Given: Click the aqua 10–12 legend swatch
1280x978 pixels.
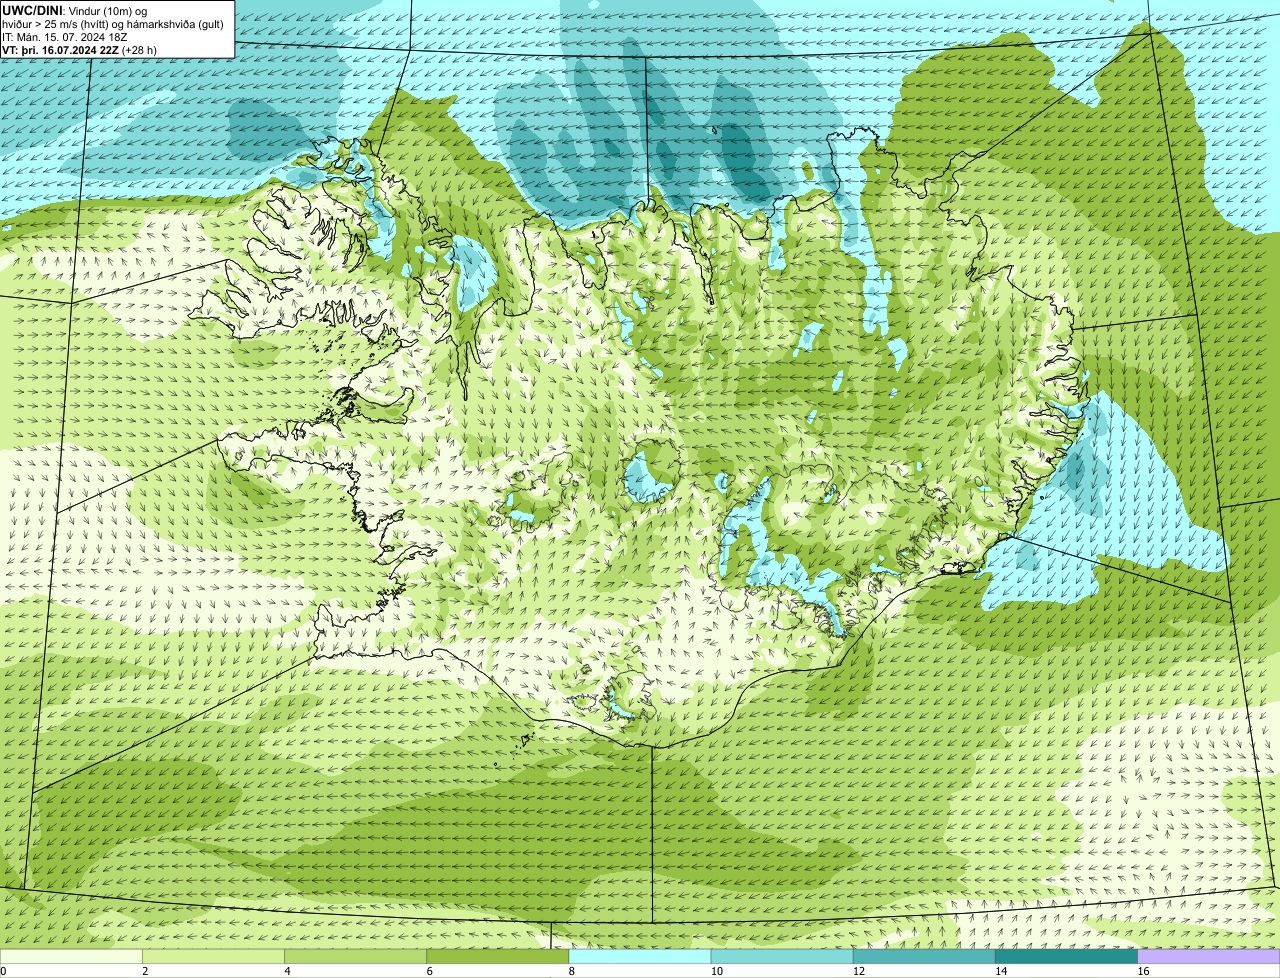Looking at the screenshot, I should (x=782, y=956).
